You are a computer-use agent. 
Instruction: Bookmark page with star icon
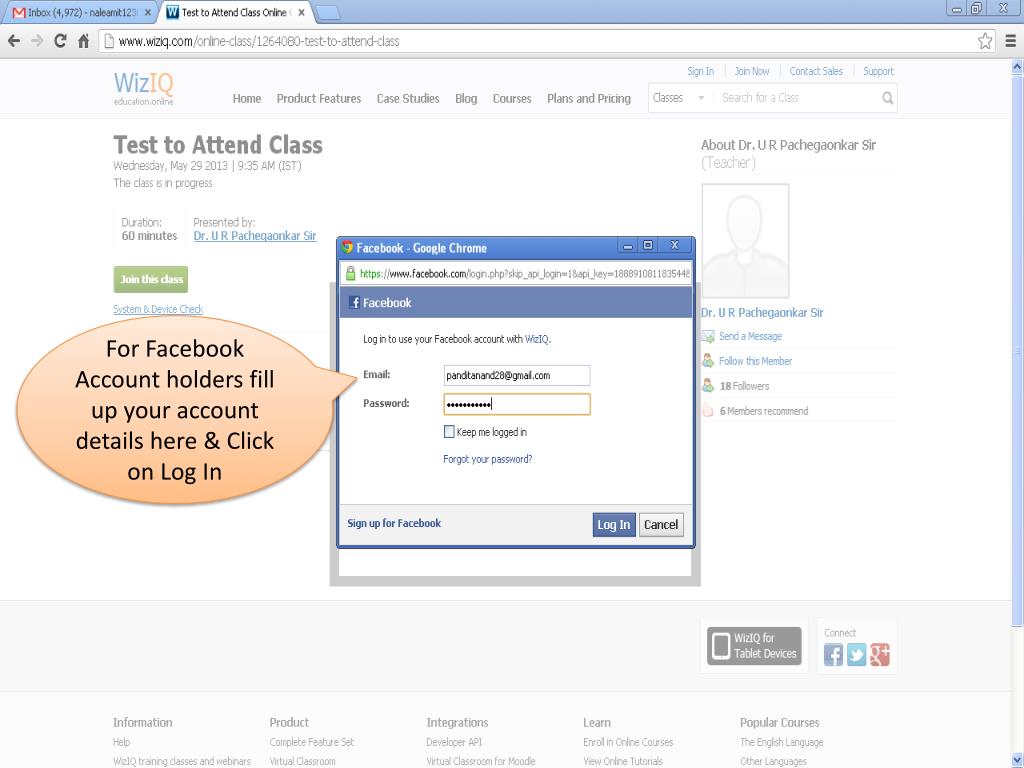click(x=985, y=41)
